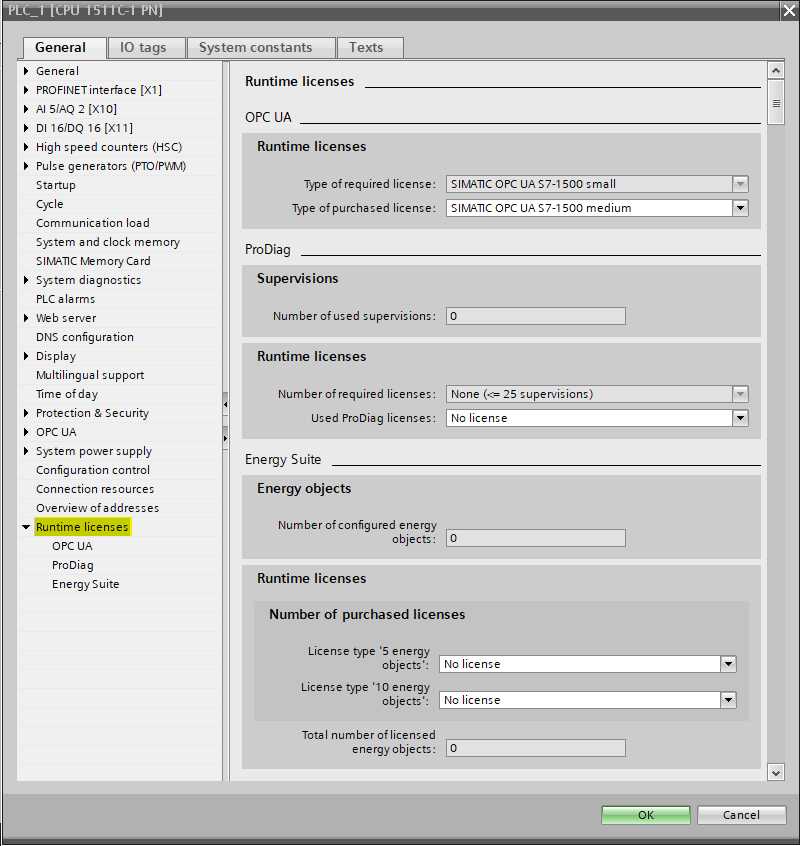The height and width of the screenshot is (846, 800).
Task: Cancel the properties dialog
Action: tap(741, 815)
